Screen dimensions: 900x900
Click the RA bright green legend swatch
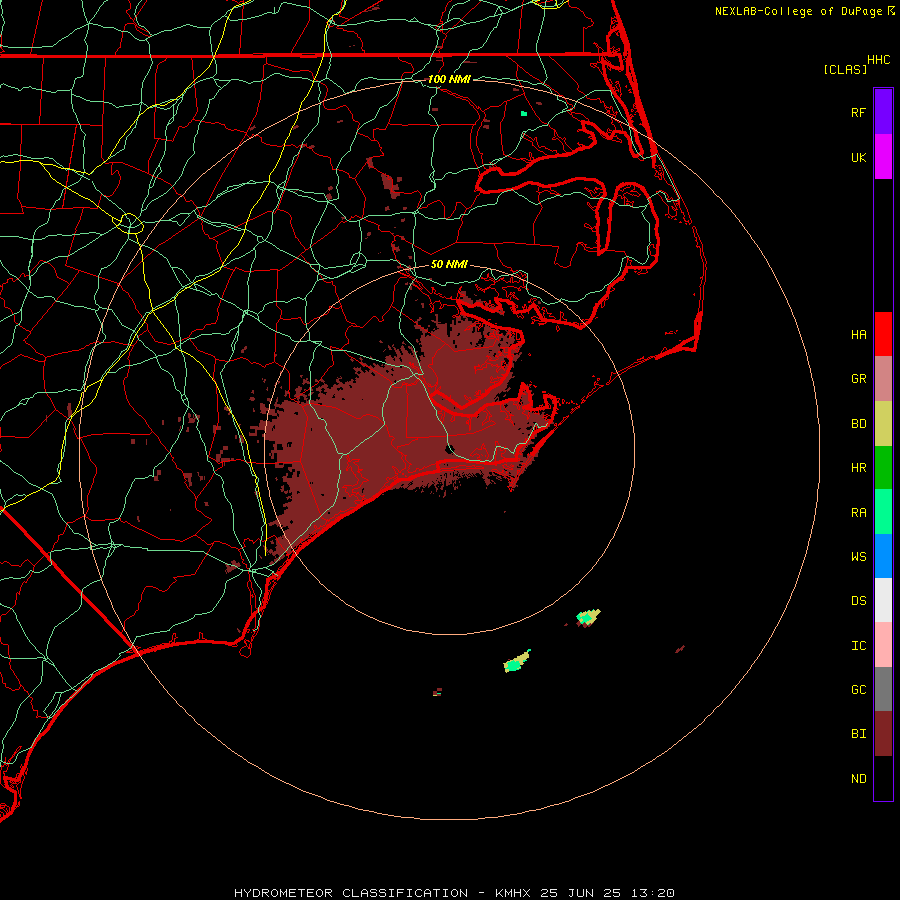pyautogui.click(x=883, y=512)
